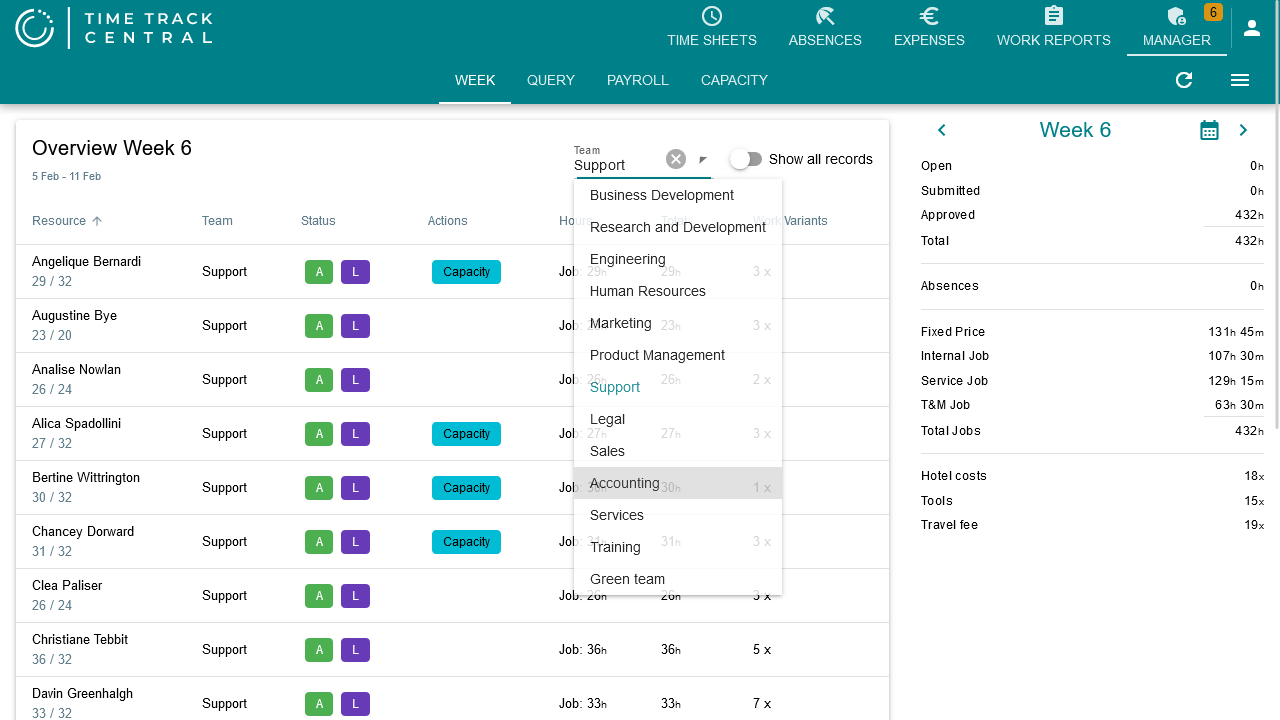1280x720 pixels.
Task: Click purple L badge for Christiane Tebbit
Action: [x=355, y=650]
